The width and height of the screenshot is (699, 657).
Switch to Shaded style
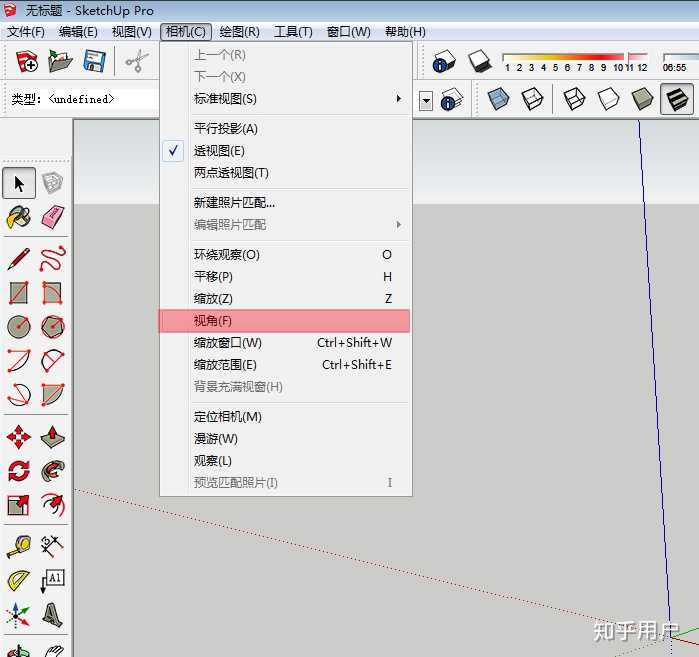coord(642,99)
